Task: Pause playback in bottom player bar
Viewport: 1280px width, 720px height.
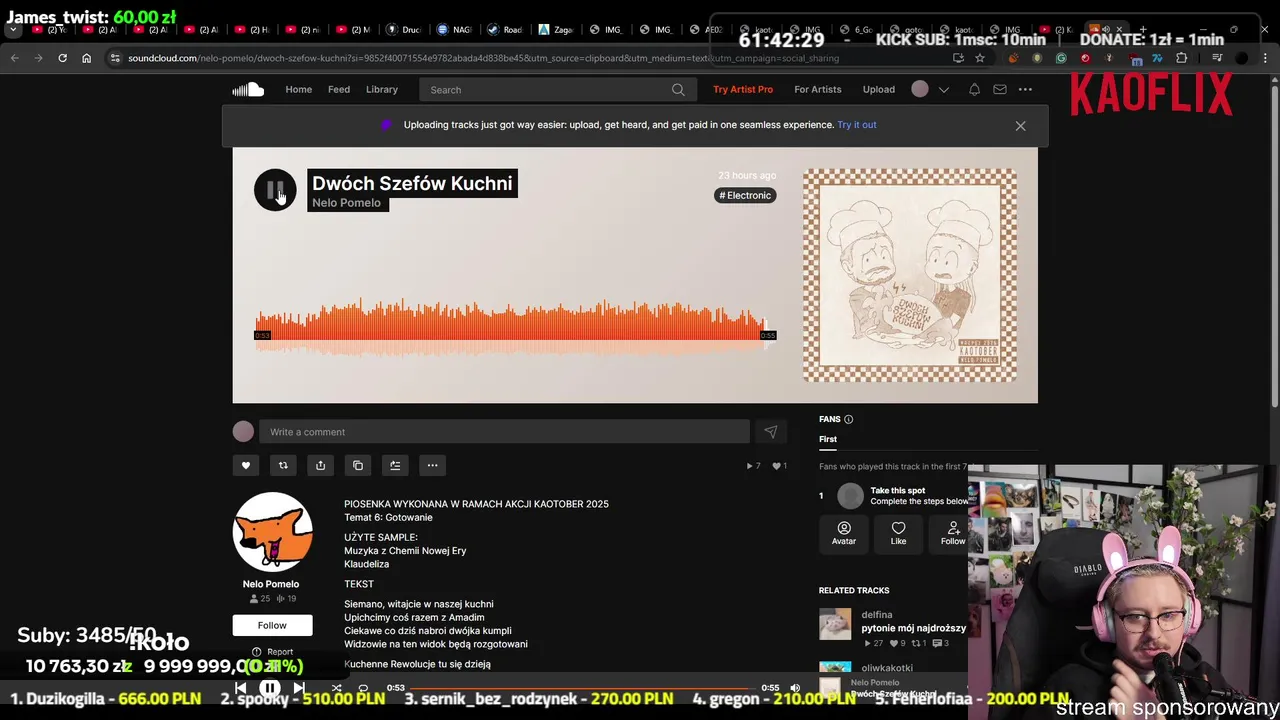Action: pos(270,688)
